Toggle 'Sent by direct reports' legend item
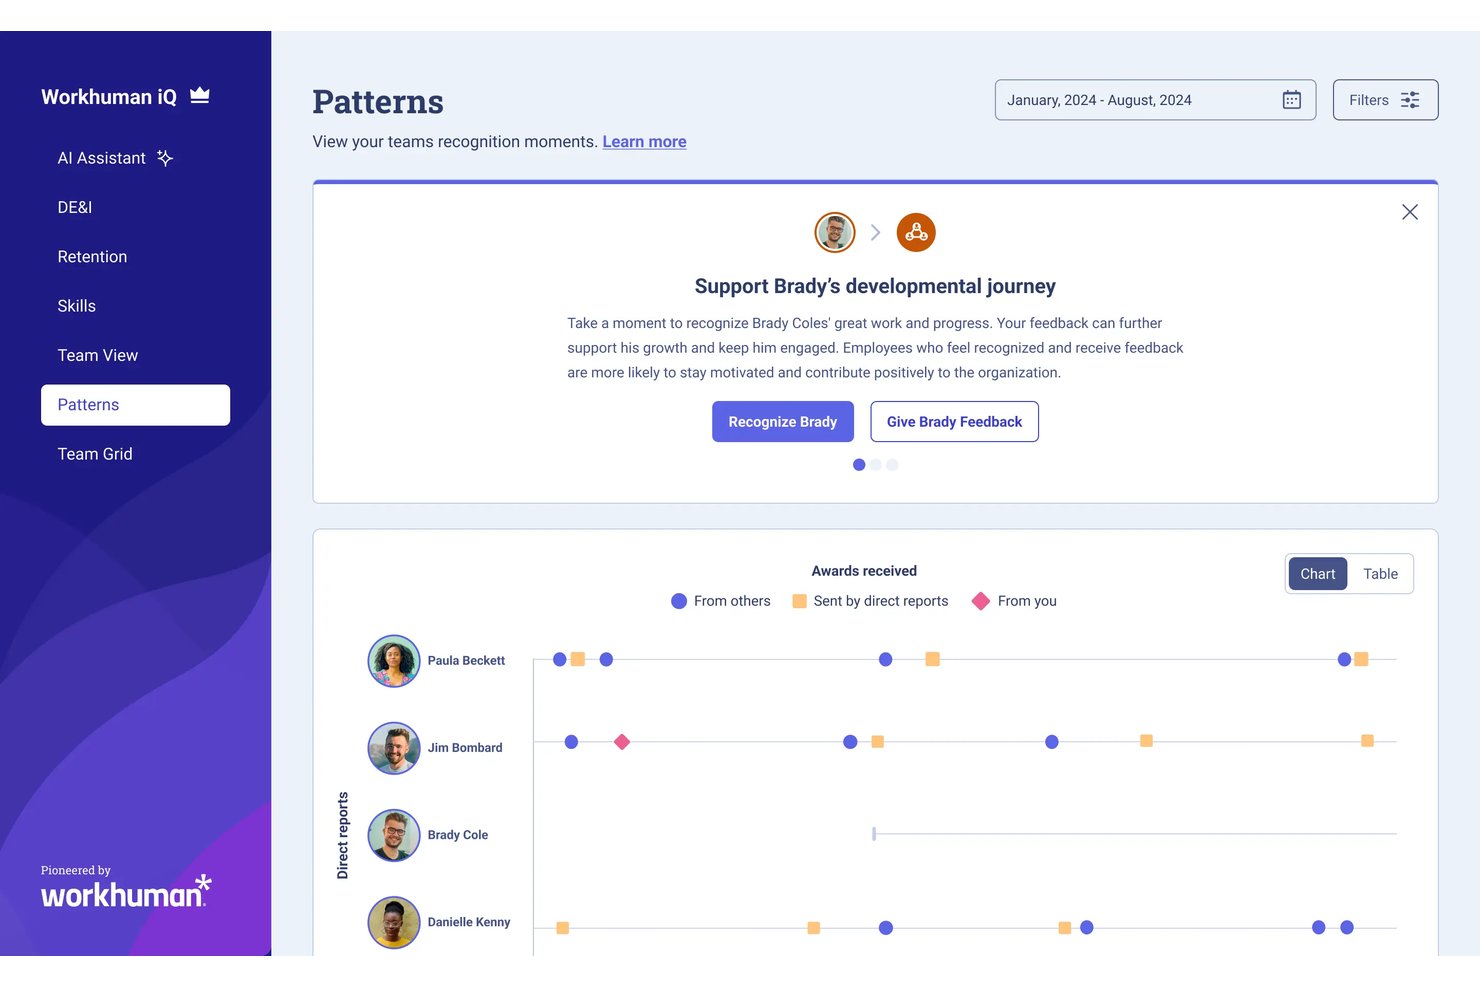The height and width of the screenshot is (987, 1480). point(870,601)
